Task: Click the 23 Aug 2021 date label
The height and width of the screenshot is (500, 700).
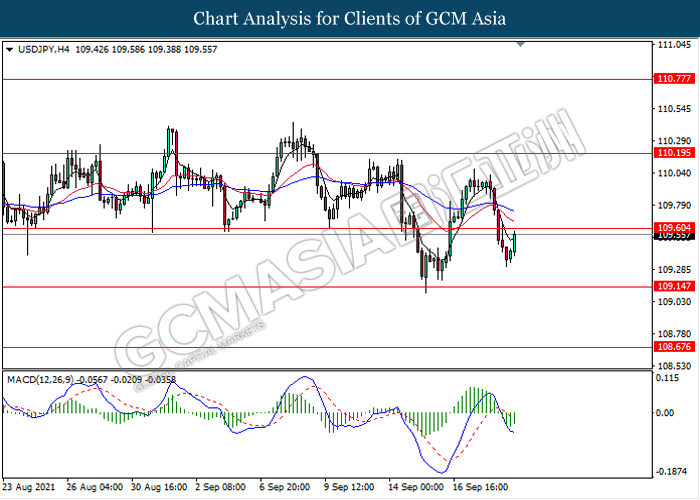Action: 29,487
